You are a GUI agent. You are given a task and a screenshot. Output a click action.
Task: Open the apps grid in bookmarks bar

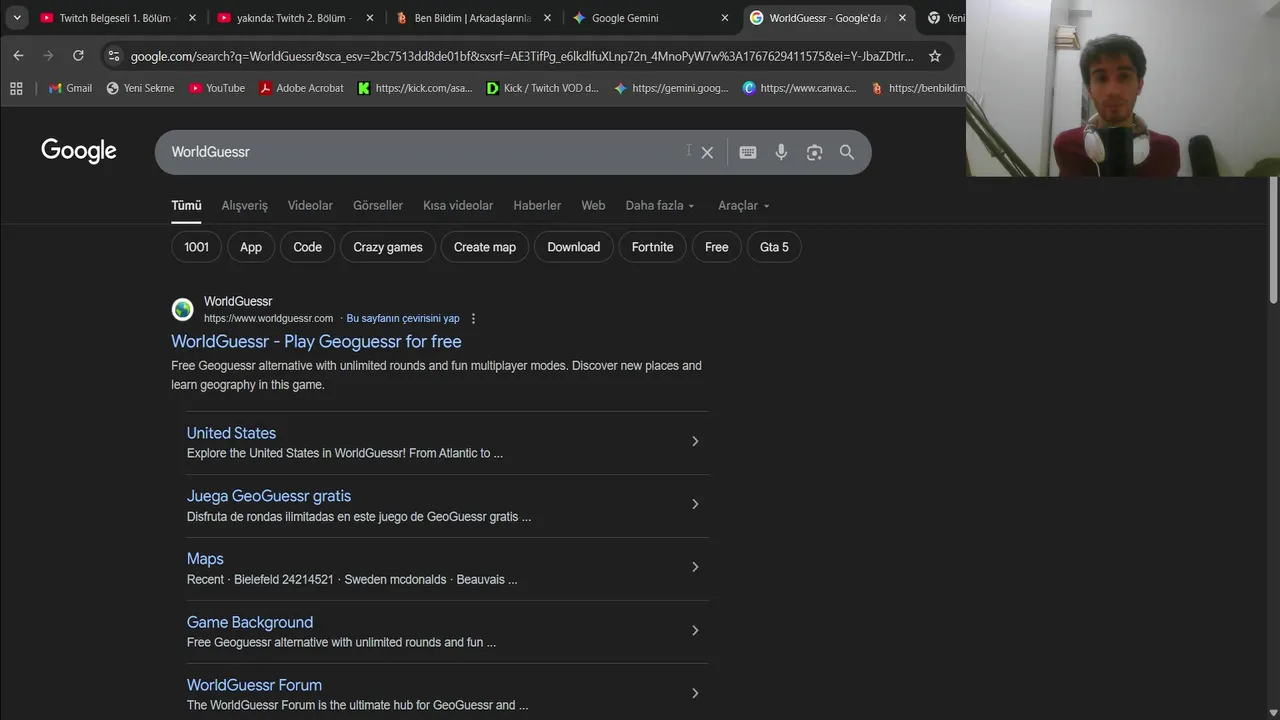pyautogui.click(x=16, y=88)
